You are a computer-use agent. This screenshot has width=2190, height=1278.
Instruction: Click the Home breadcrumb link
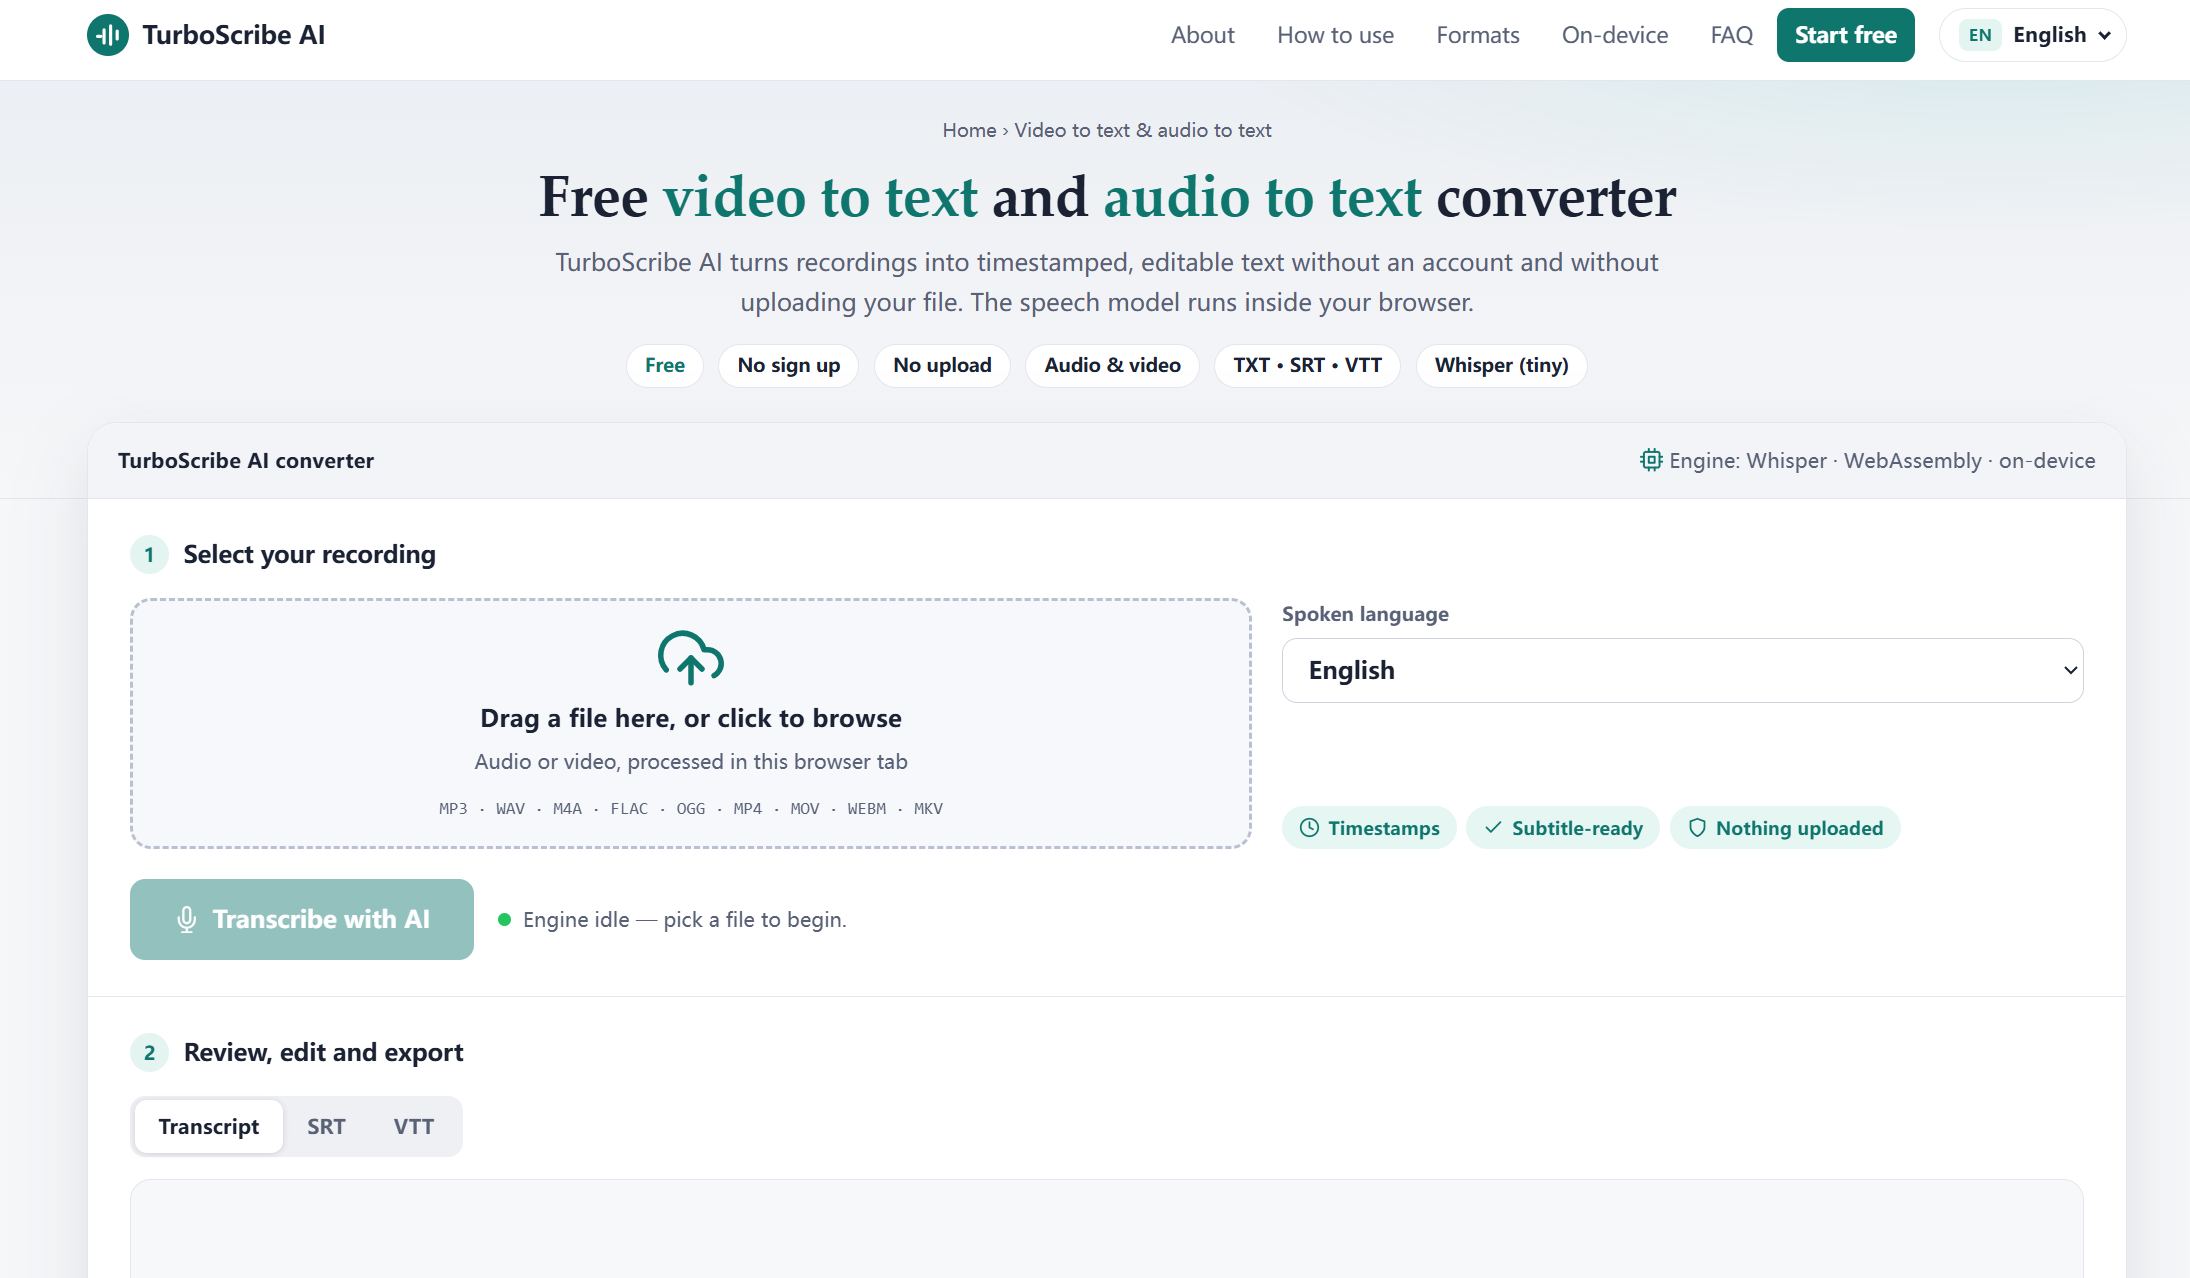[x=969, y=130]
